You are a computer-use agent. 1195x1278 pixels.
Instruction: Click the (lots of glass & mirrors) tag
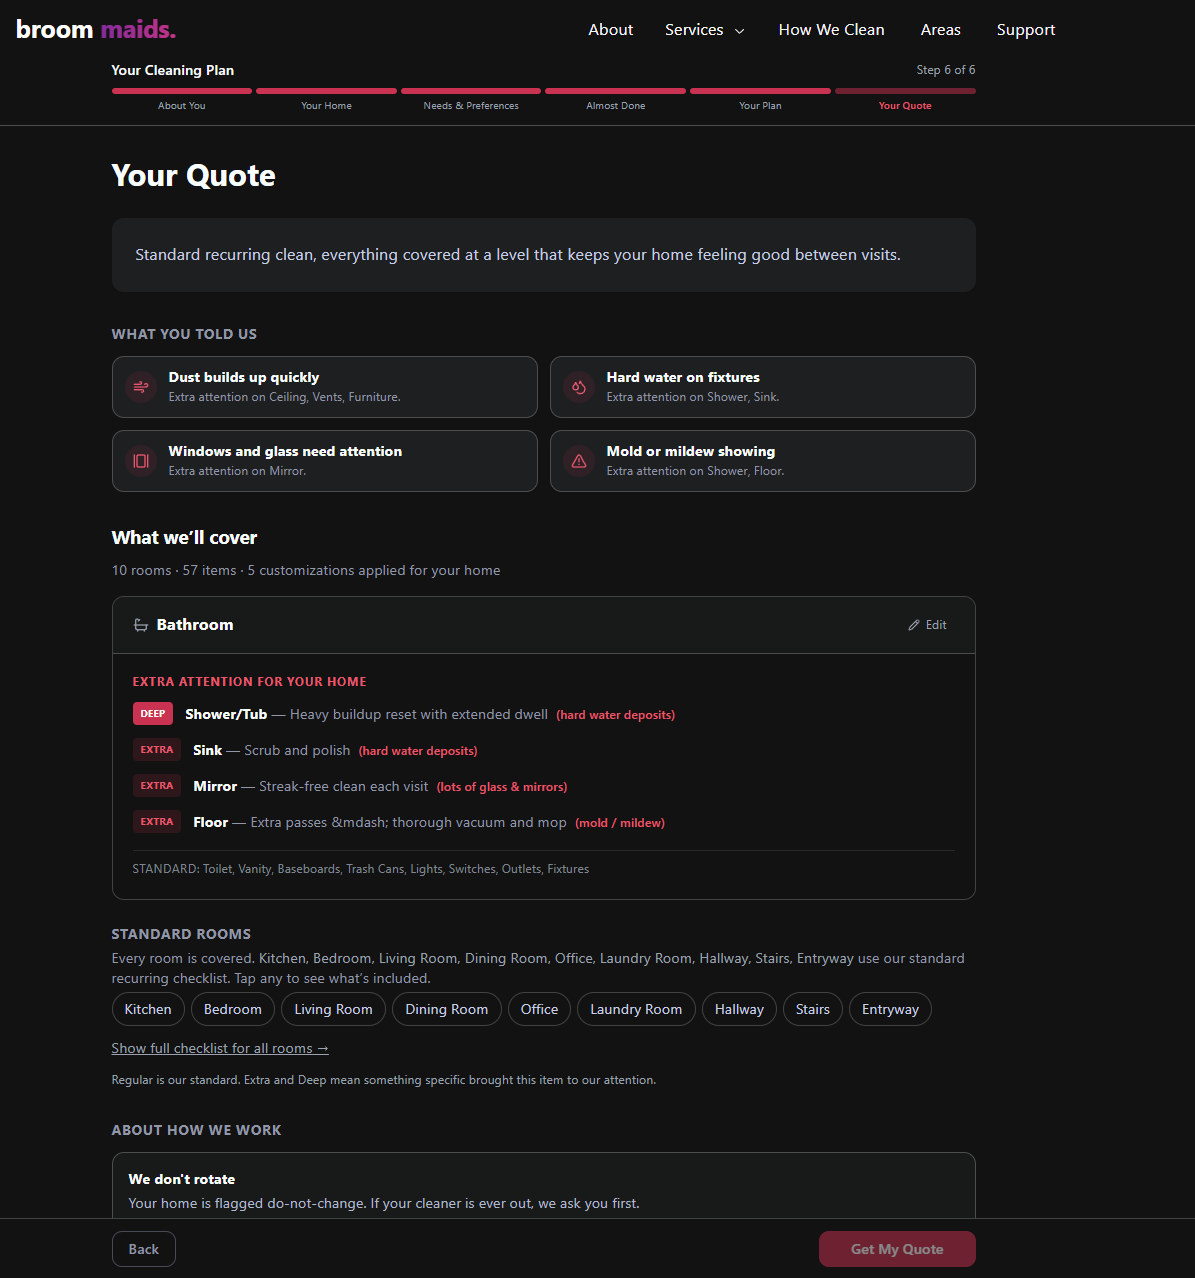point(502,787)
